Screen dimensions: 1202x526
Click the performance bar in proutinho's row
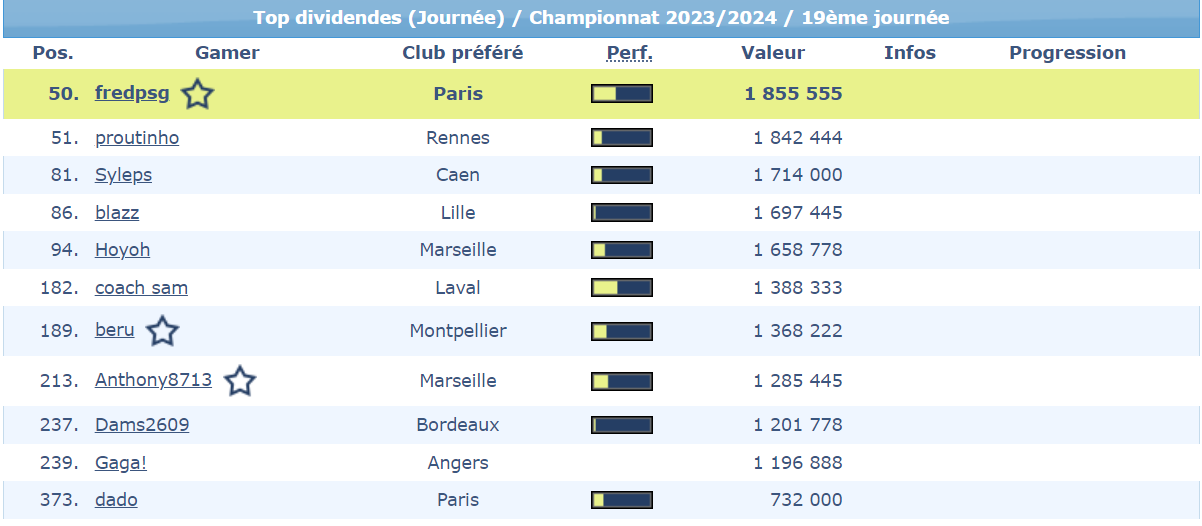pos(621,138)
